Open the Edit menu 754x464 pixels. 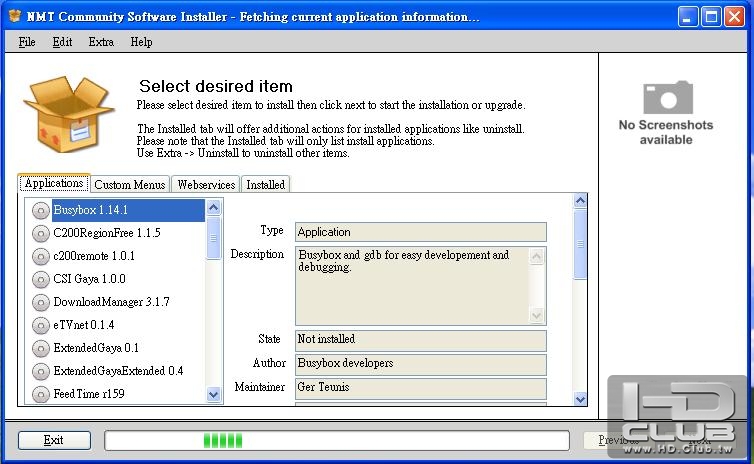(62, 42)
